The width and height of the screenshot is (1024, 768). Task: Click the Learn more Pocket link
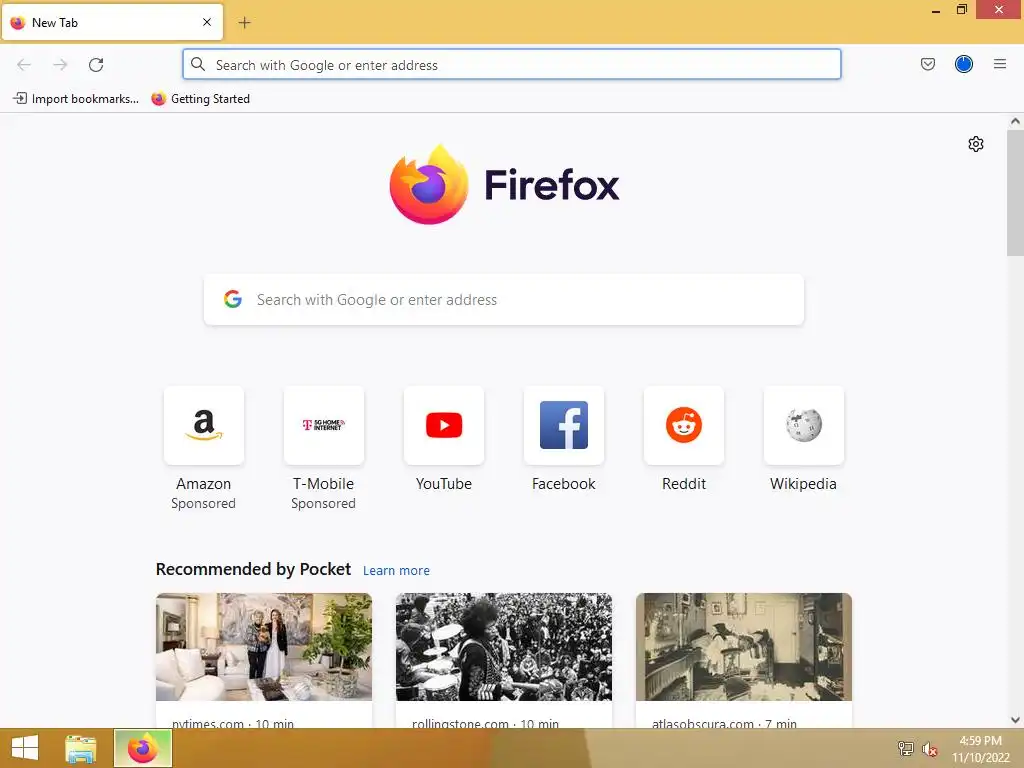coord(396,571)
